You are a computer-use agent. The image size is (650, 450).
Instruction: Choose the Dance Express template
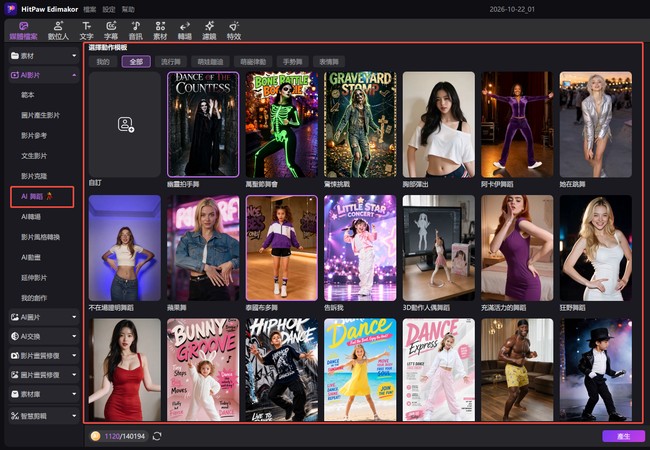pyautogui.click(x=439, y=370)
